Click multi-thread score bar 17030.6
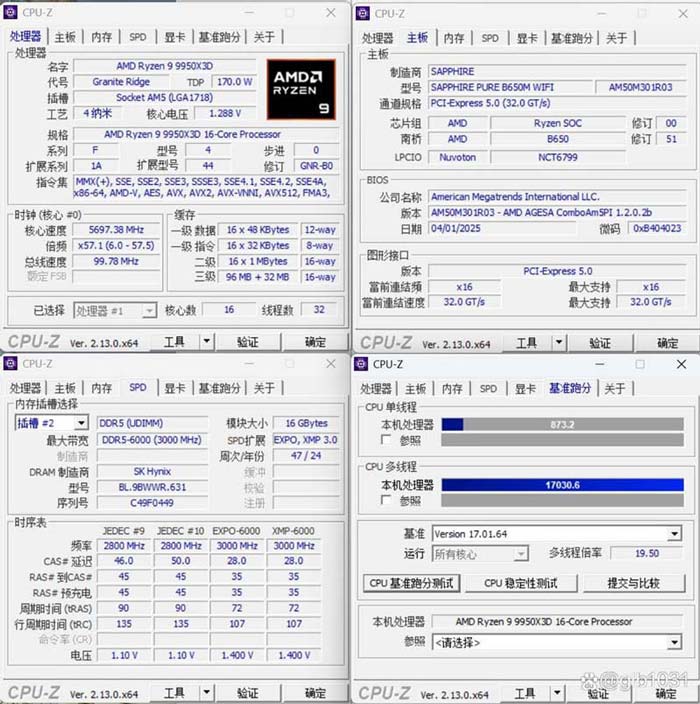 click(563, 485)
